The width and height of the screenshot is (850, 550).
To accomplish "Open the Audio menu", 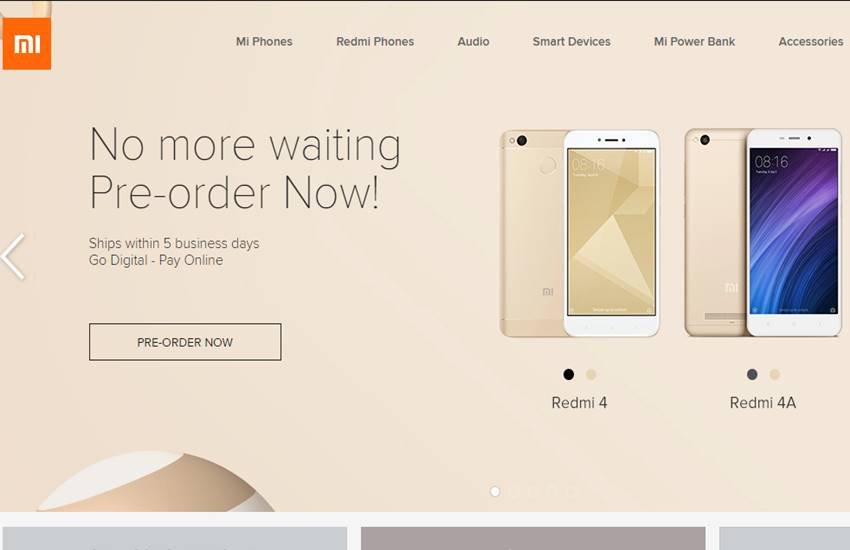I will click(473, 42).
